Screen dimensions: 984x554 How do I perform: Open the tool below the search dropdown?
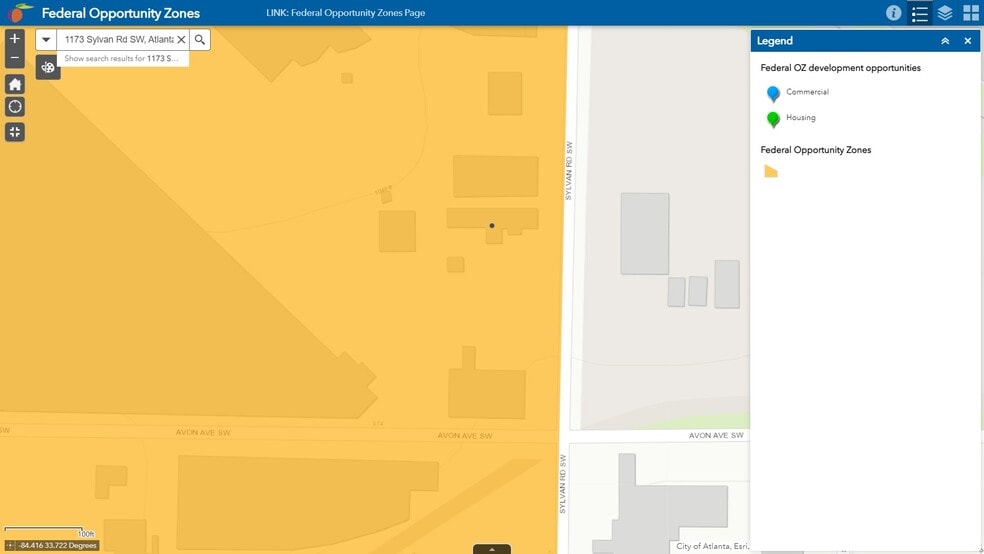(48, 67)
